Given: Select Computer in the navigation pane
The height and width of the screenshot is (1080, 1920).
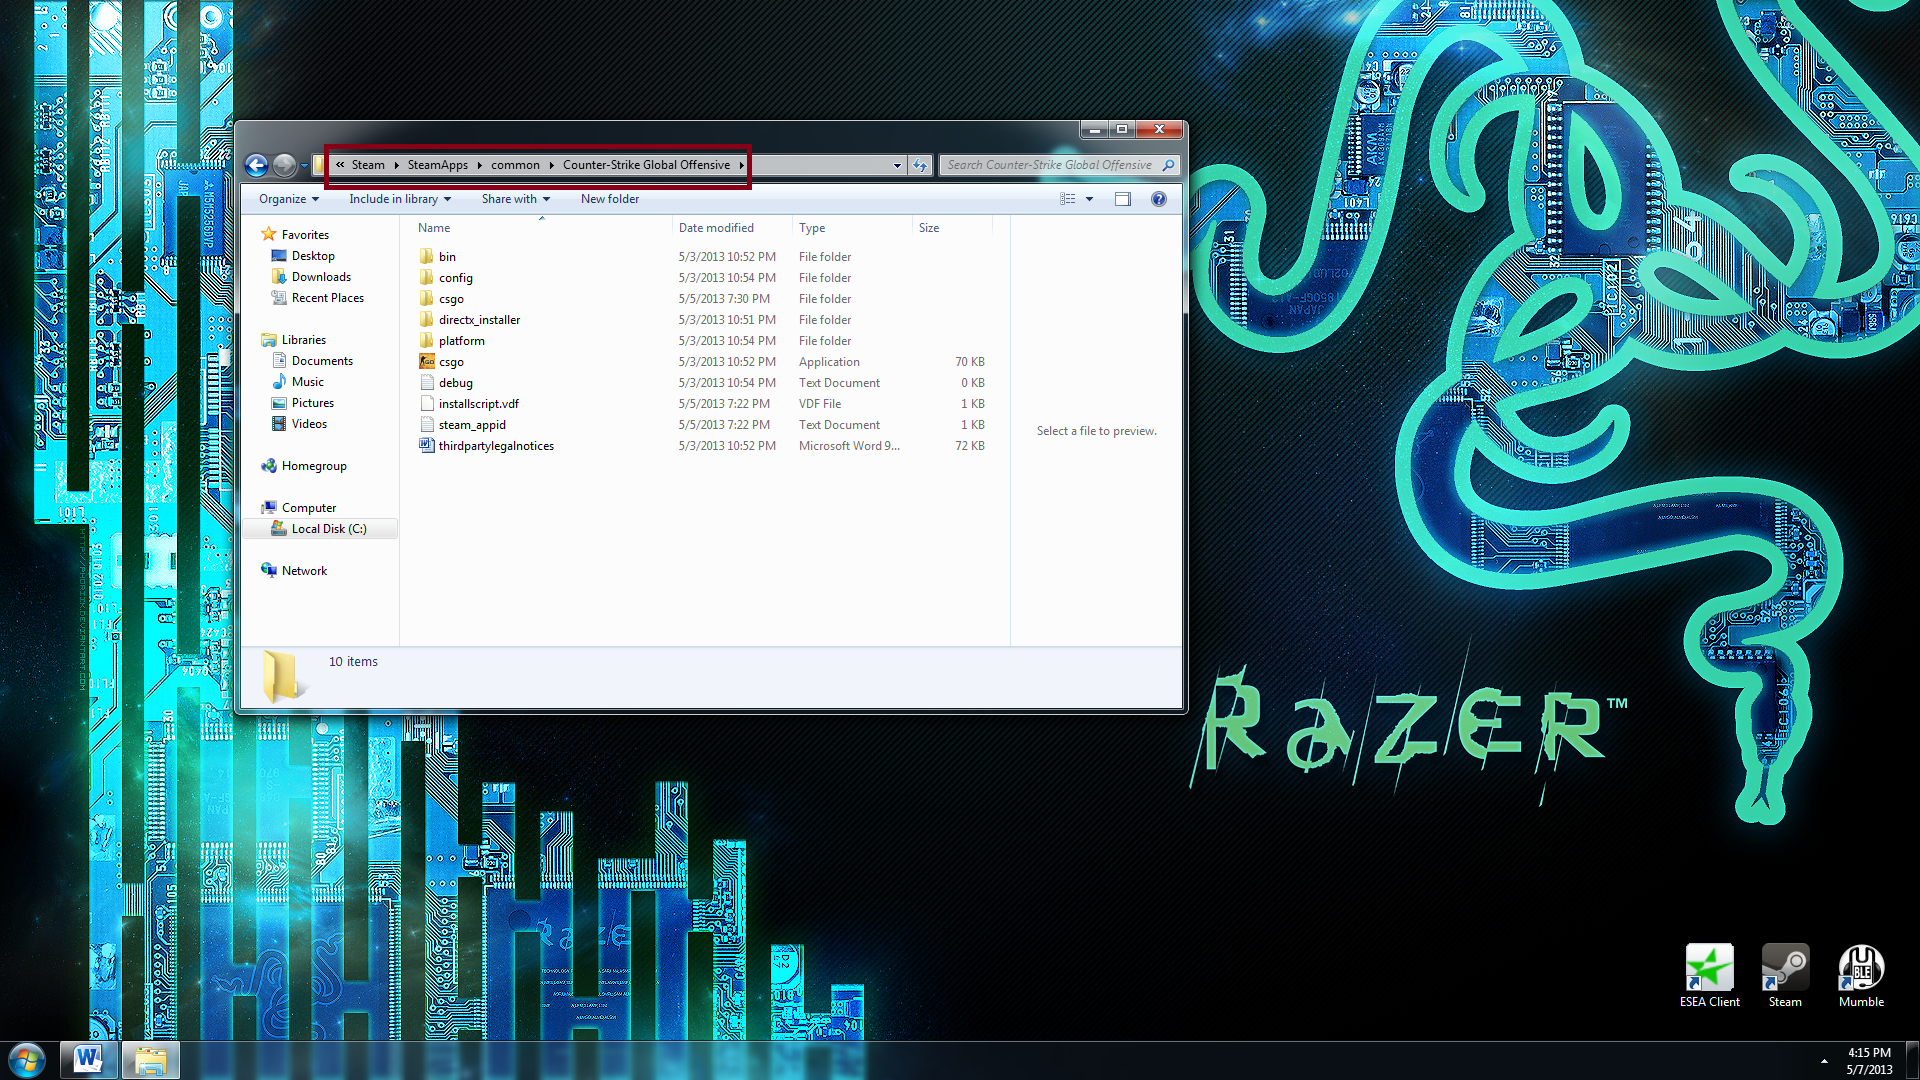Looking at the screenshot, I should (308, 508).
